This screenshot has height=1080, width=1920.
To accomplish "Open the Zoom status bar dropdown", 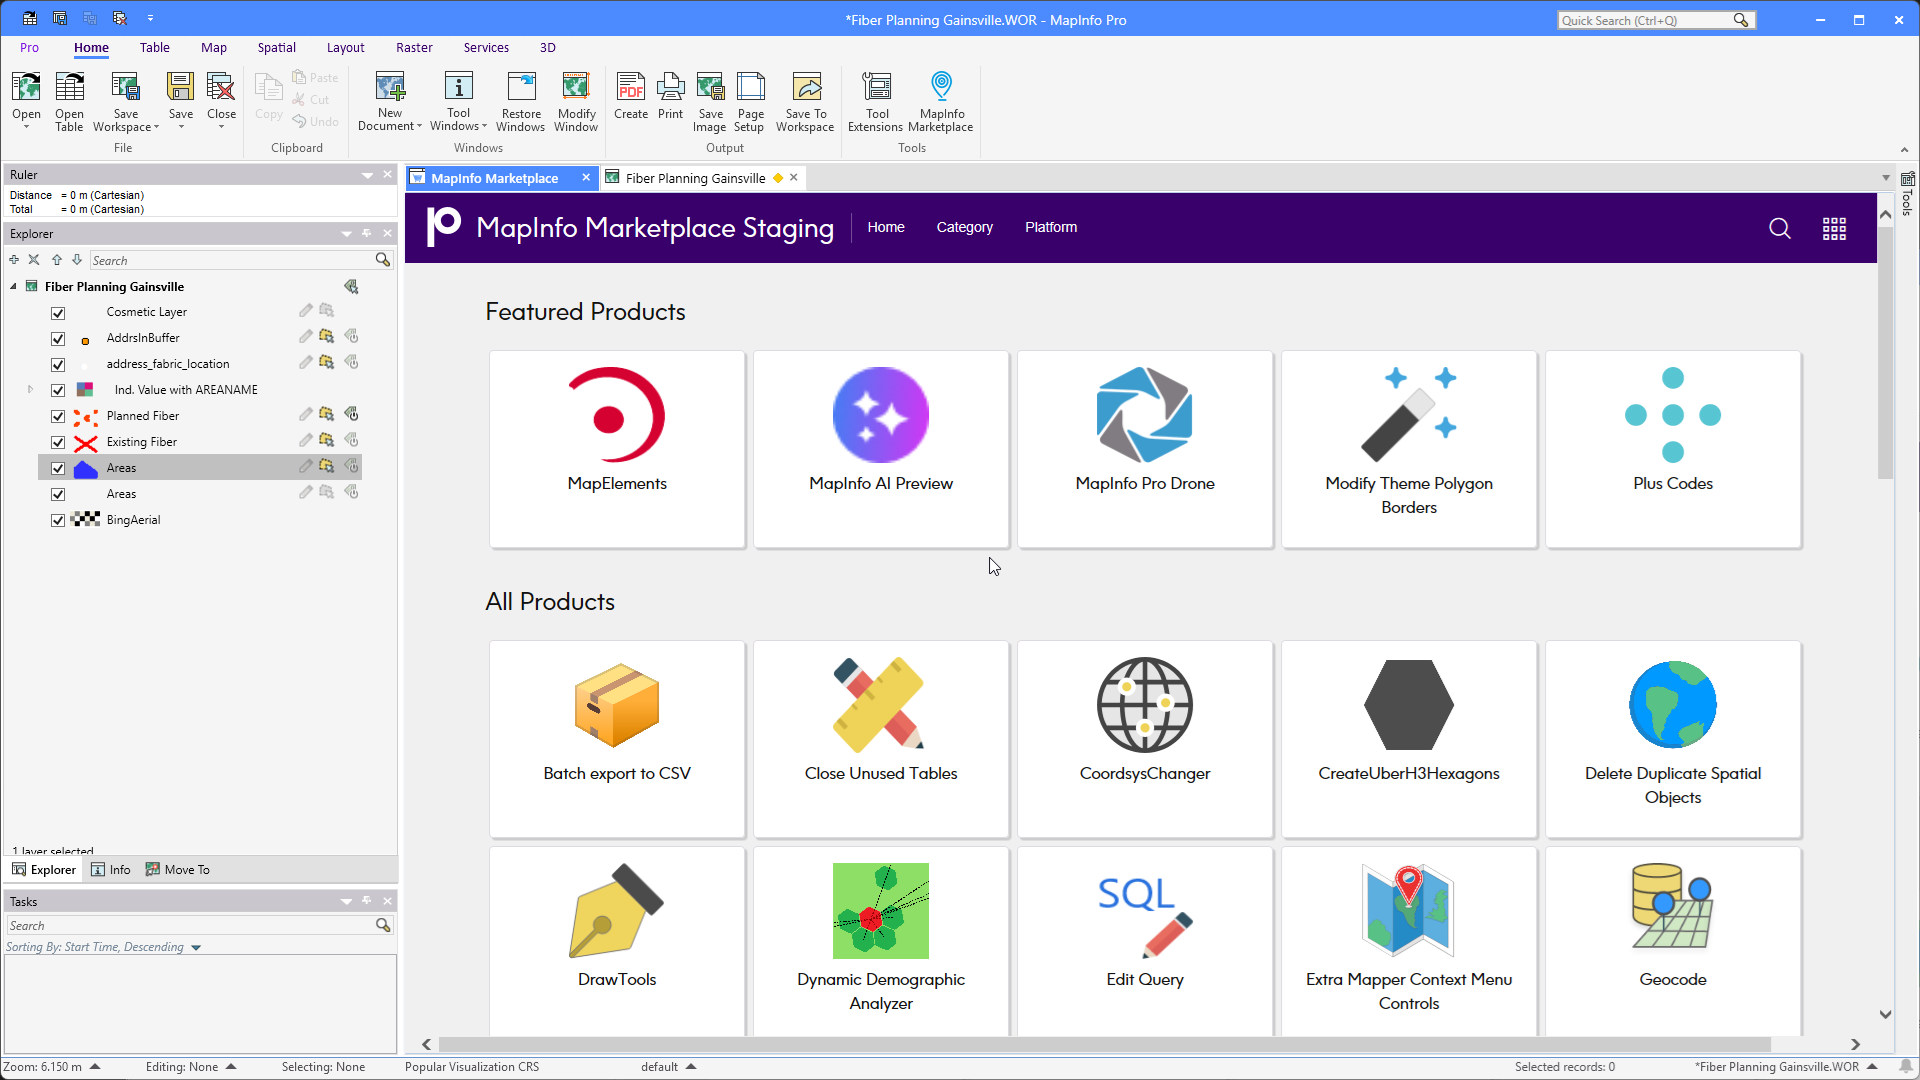I will tap(95, 1067).
